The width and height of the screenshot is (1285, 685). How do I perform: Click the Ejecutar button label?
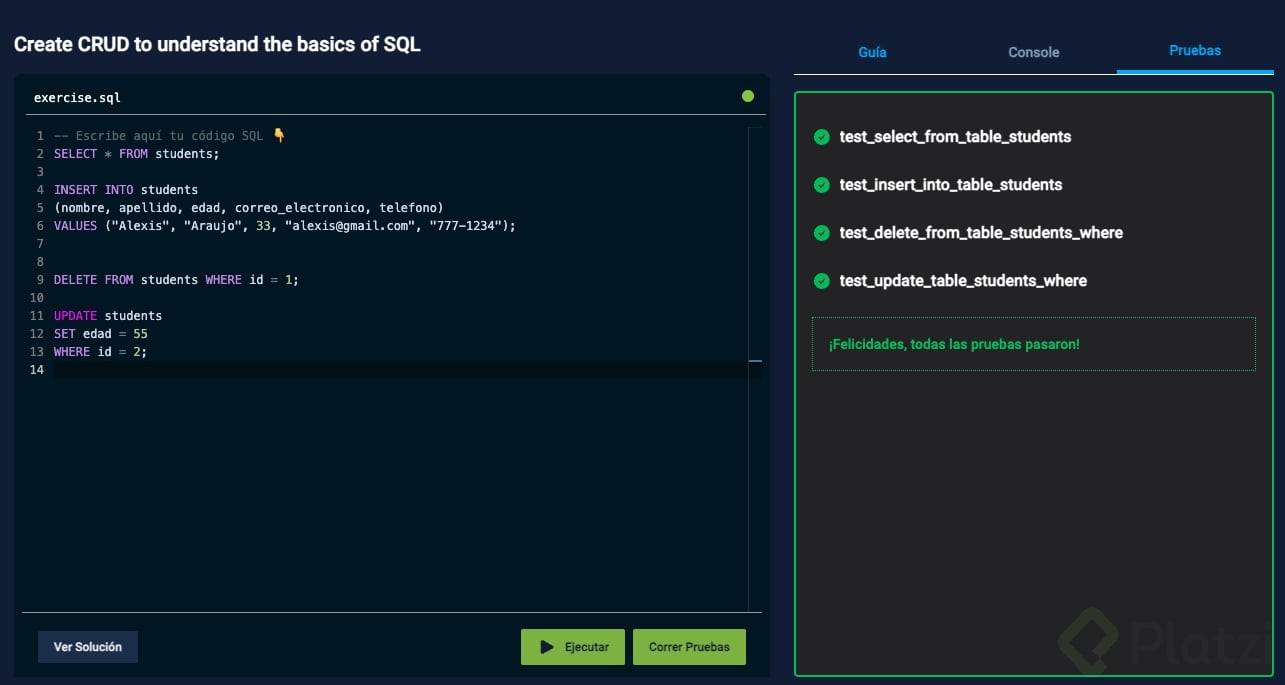pyautogui.click(x=586, y=647)
